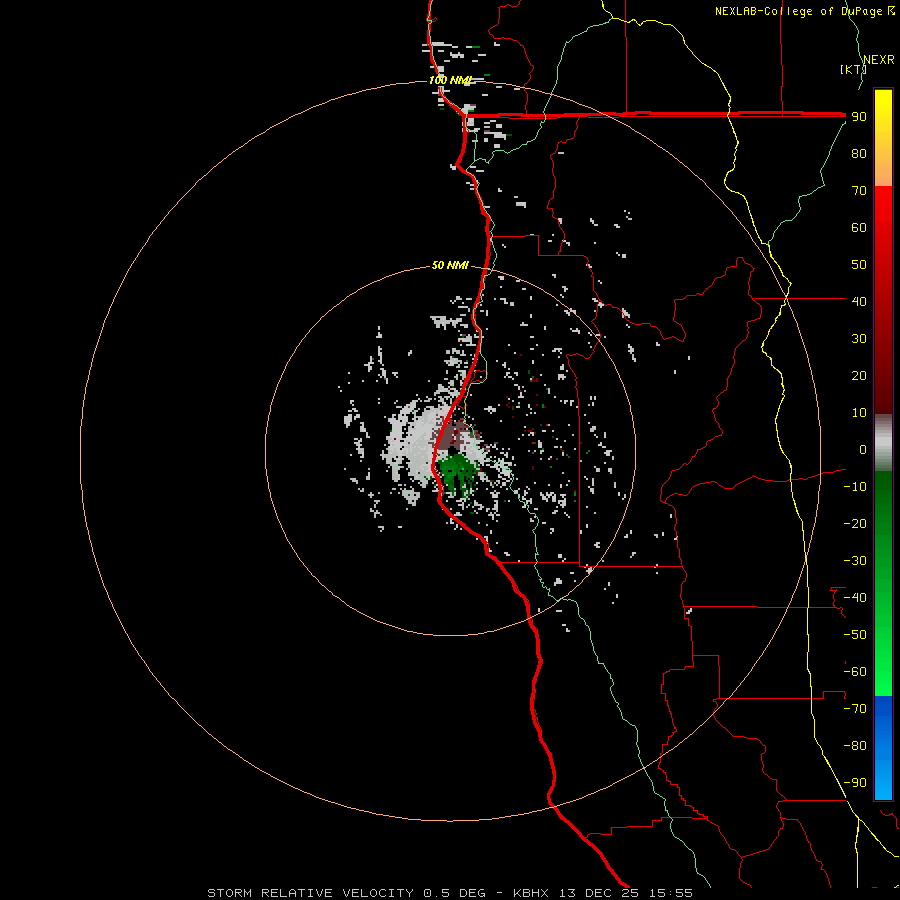The height and width of the screenshot is (900, 900).
Task: Click the -30 value on velocity scale
Action: [x=855, y=561]
